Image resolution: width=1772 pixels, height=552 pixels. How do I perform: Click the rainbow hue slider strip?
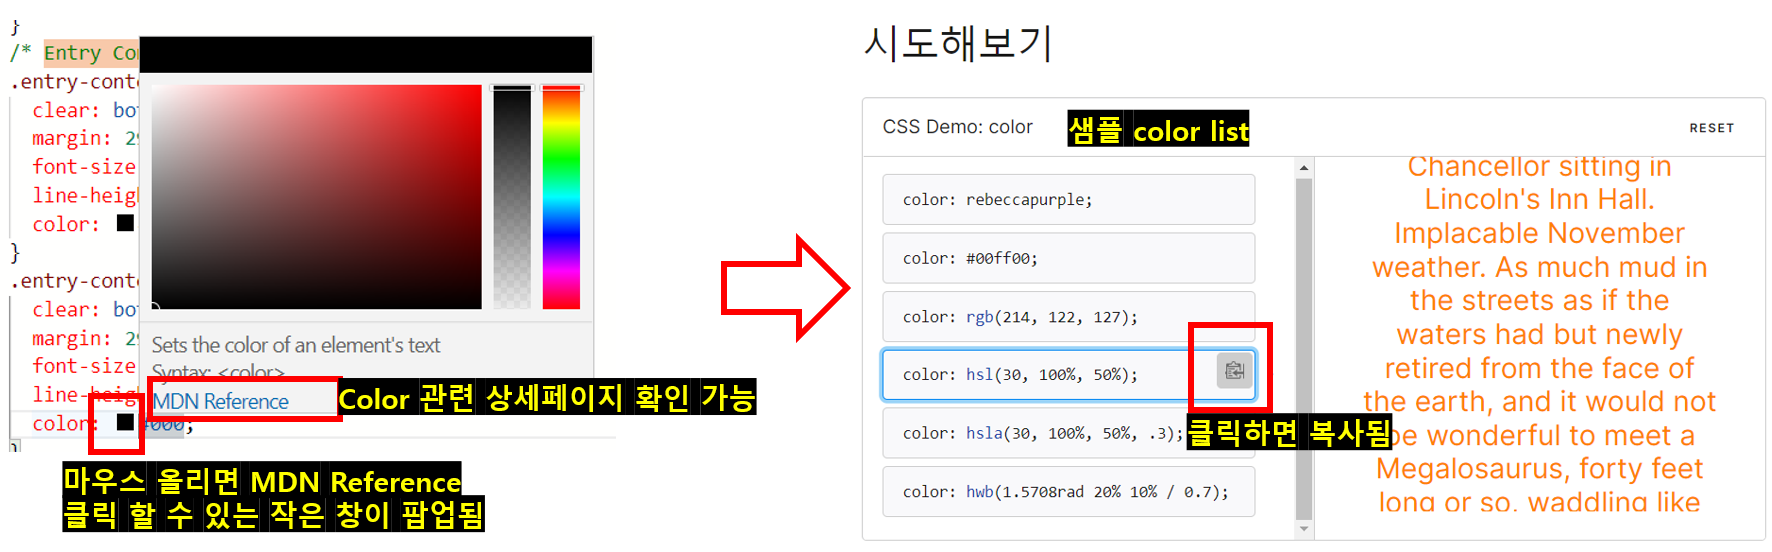click(x=561, y=197)
